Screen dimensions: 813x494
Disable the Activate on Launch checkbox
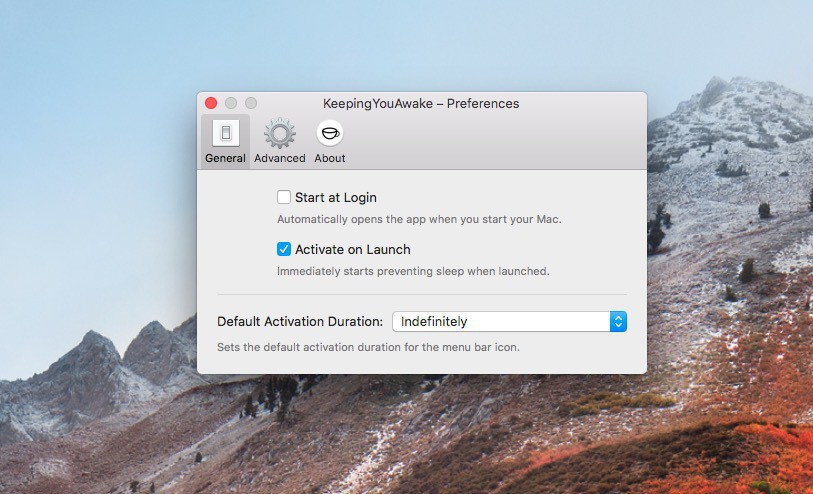tap(284, 249)
